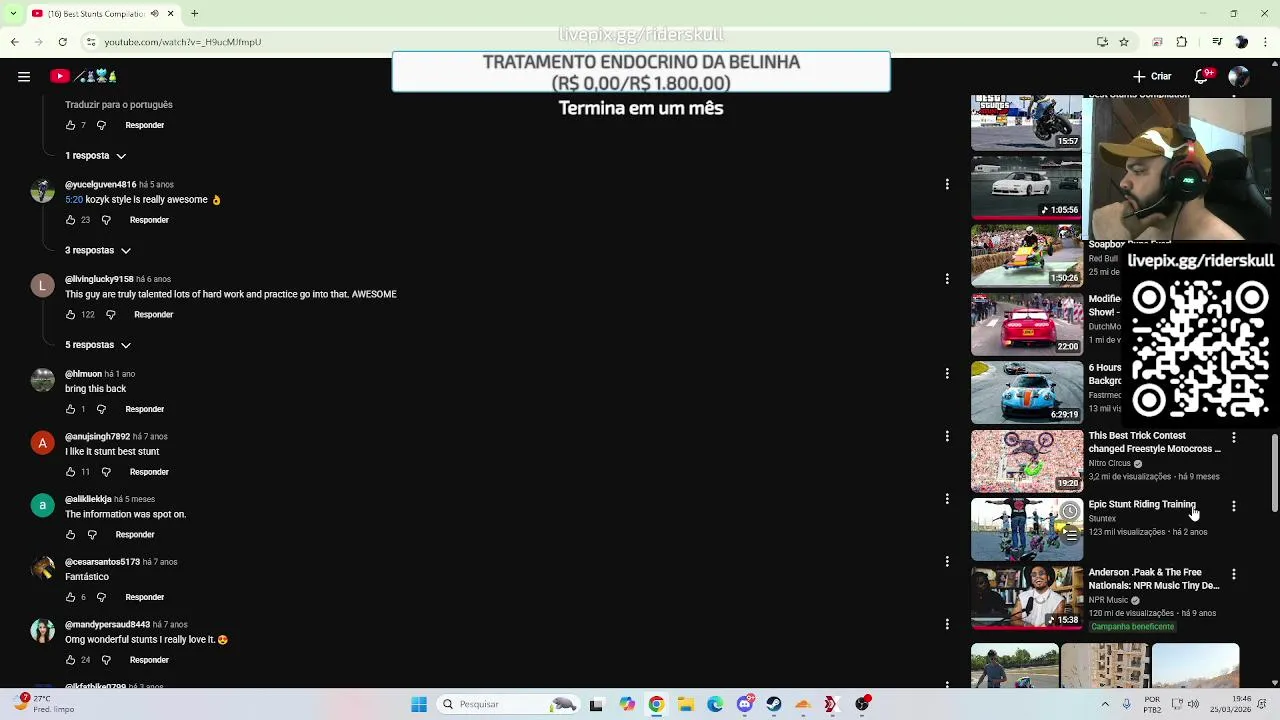Open options menu for @livinglucky9158 comment
Screen dimensions: 1280x720
coord(947,279)
